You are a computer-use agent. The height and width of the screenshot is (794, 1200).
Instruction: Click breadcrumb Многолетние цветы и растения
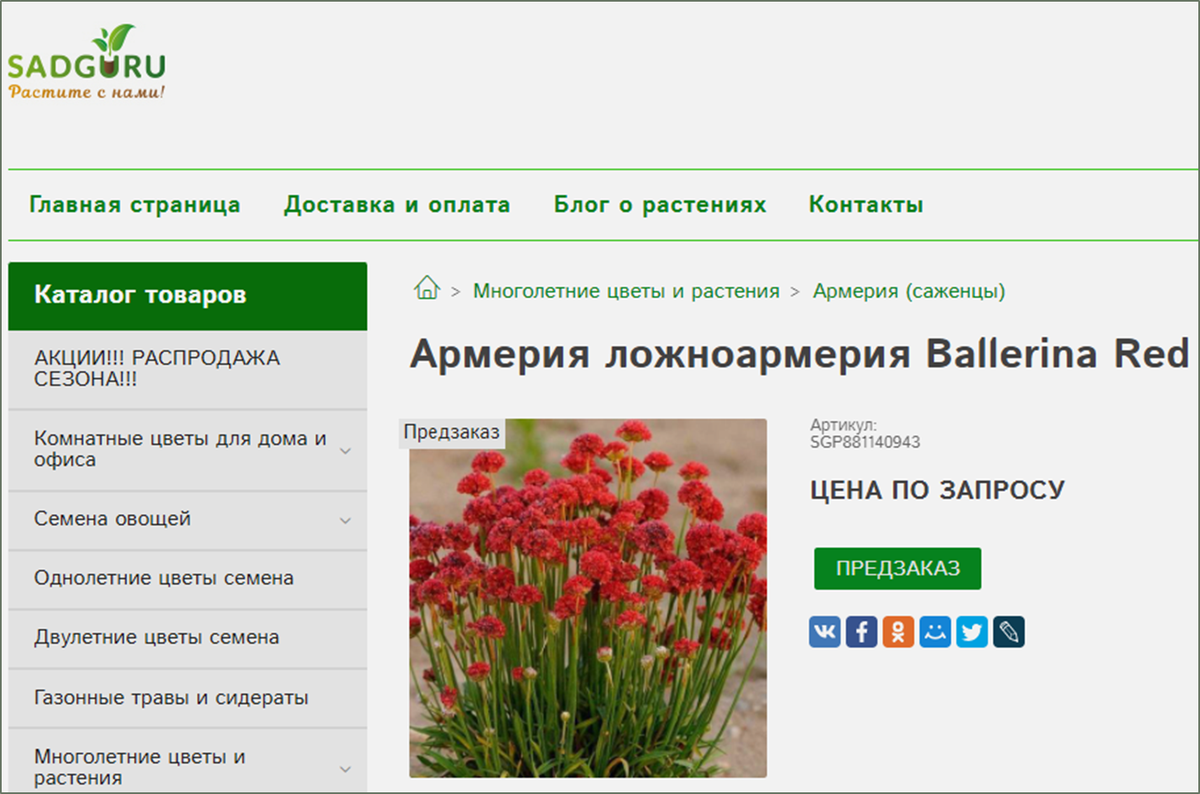click(x=626, y=291)
